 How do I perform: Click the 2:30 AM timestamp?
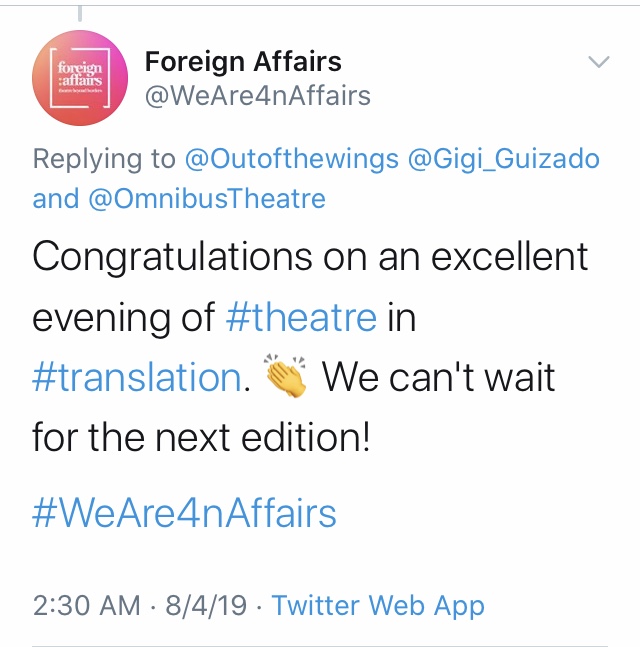87,605
